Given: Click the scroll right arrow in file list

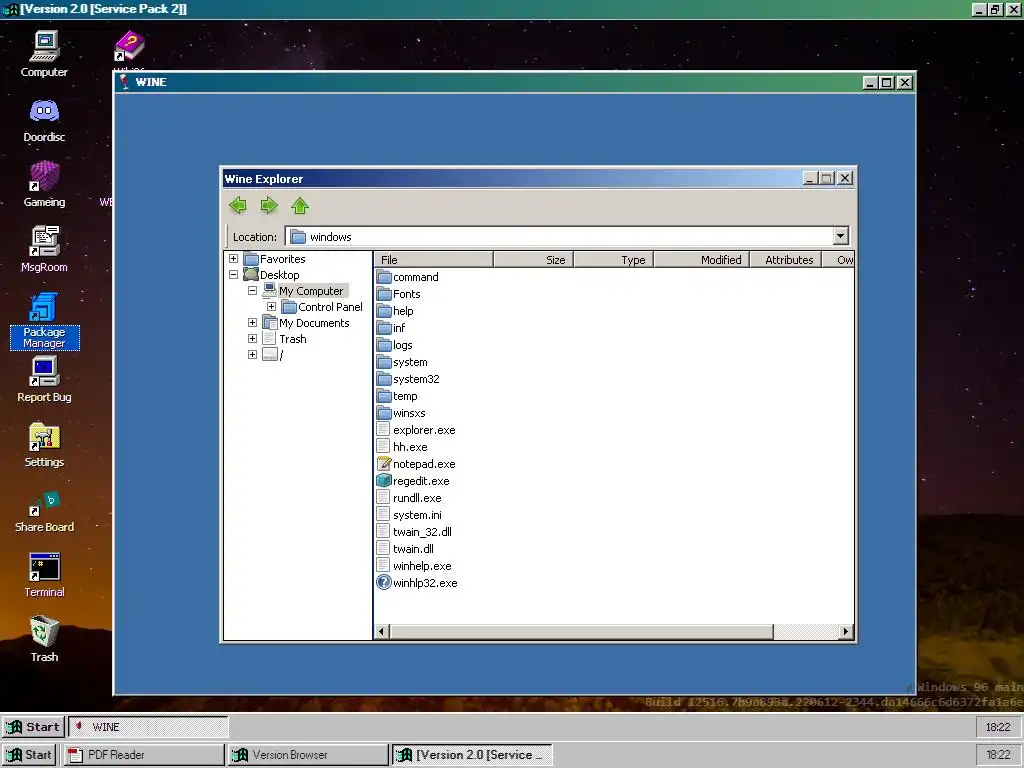Looking at the screenshot, I should point(846,632).
